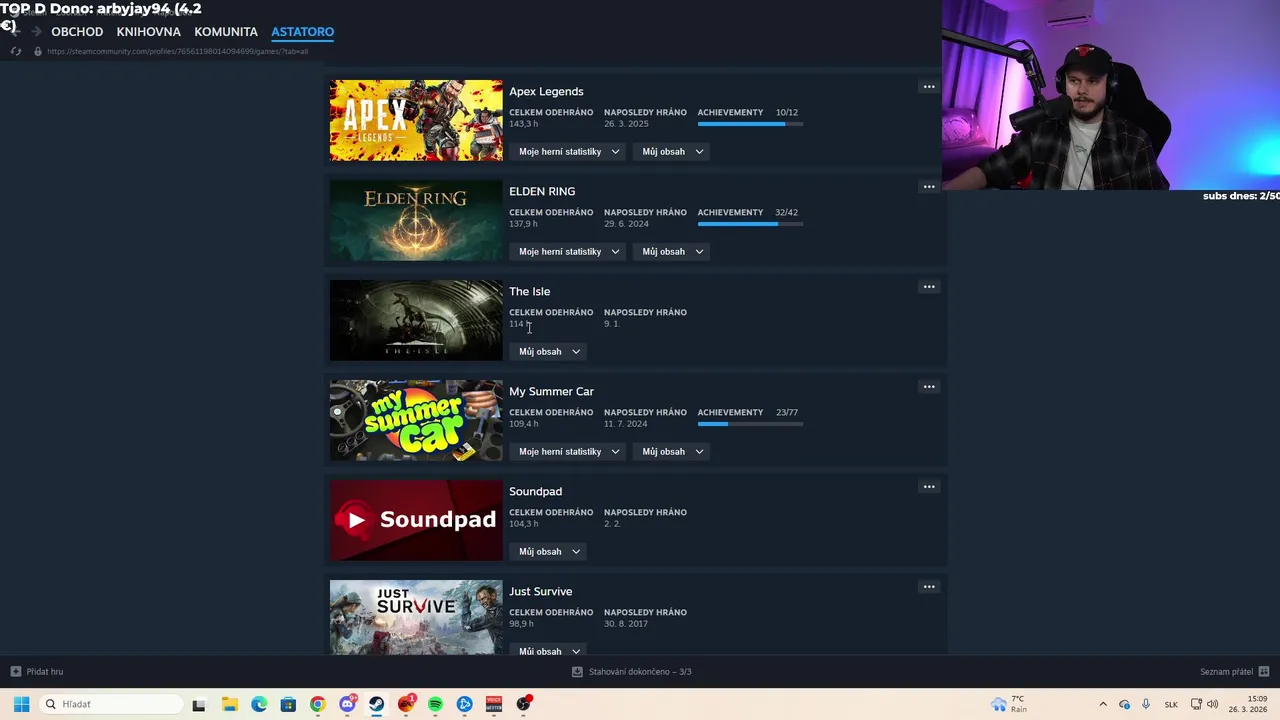Open Microsoft Edge from the taskbar
This screenshot has width=1280, height=720.
259,704
